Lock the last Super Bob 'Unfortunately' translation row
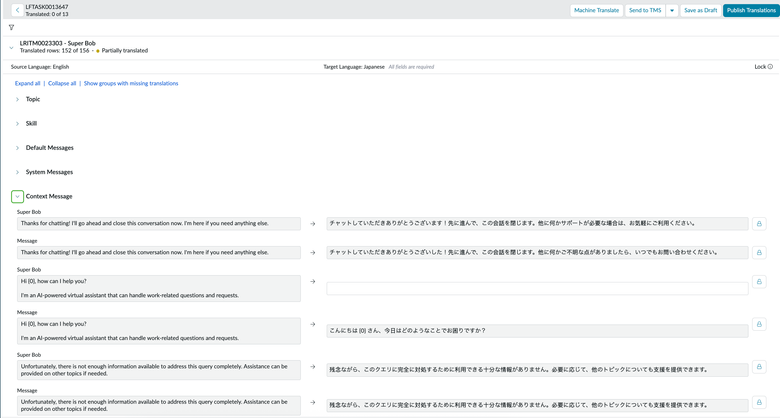 [759, 367]
